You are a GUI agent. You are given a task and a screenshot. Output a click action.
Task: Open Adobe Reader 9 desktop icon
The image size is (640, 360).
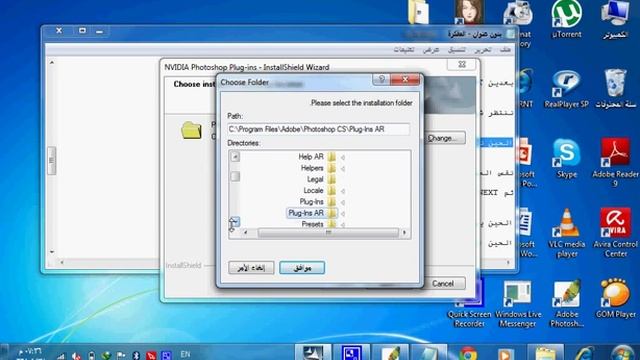[615, 162]
